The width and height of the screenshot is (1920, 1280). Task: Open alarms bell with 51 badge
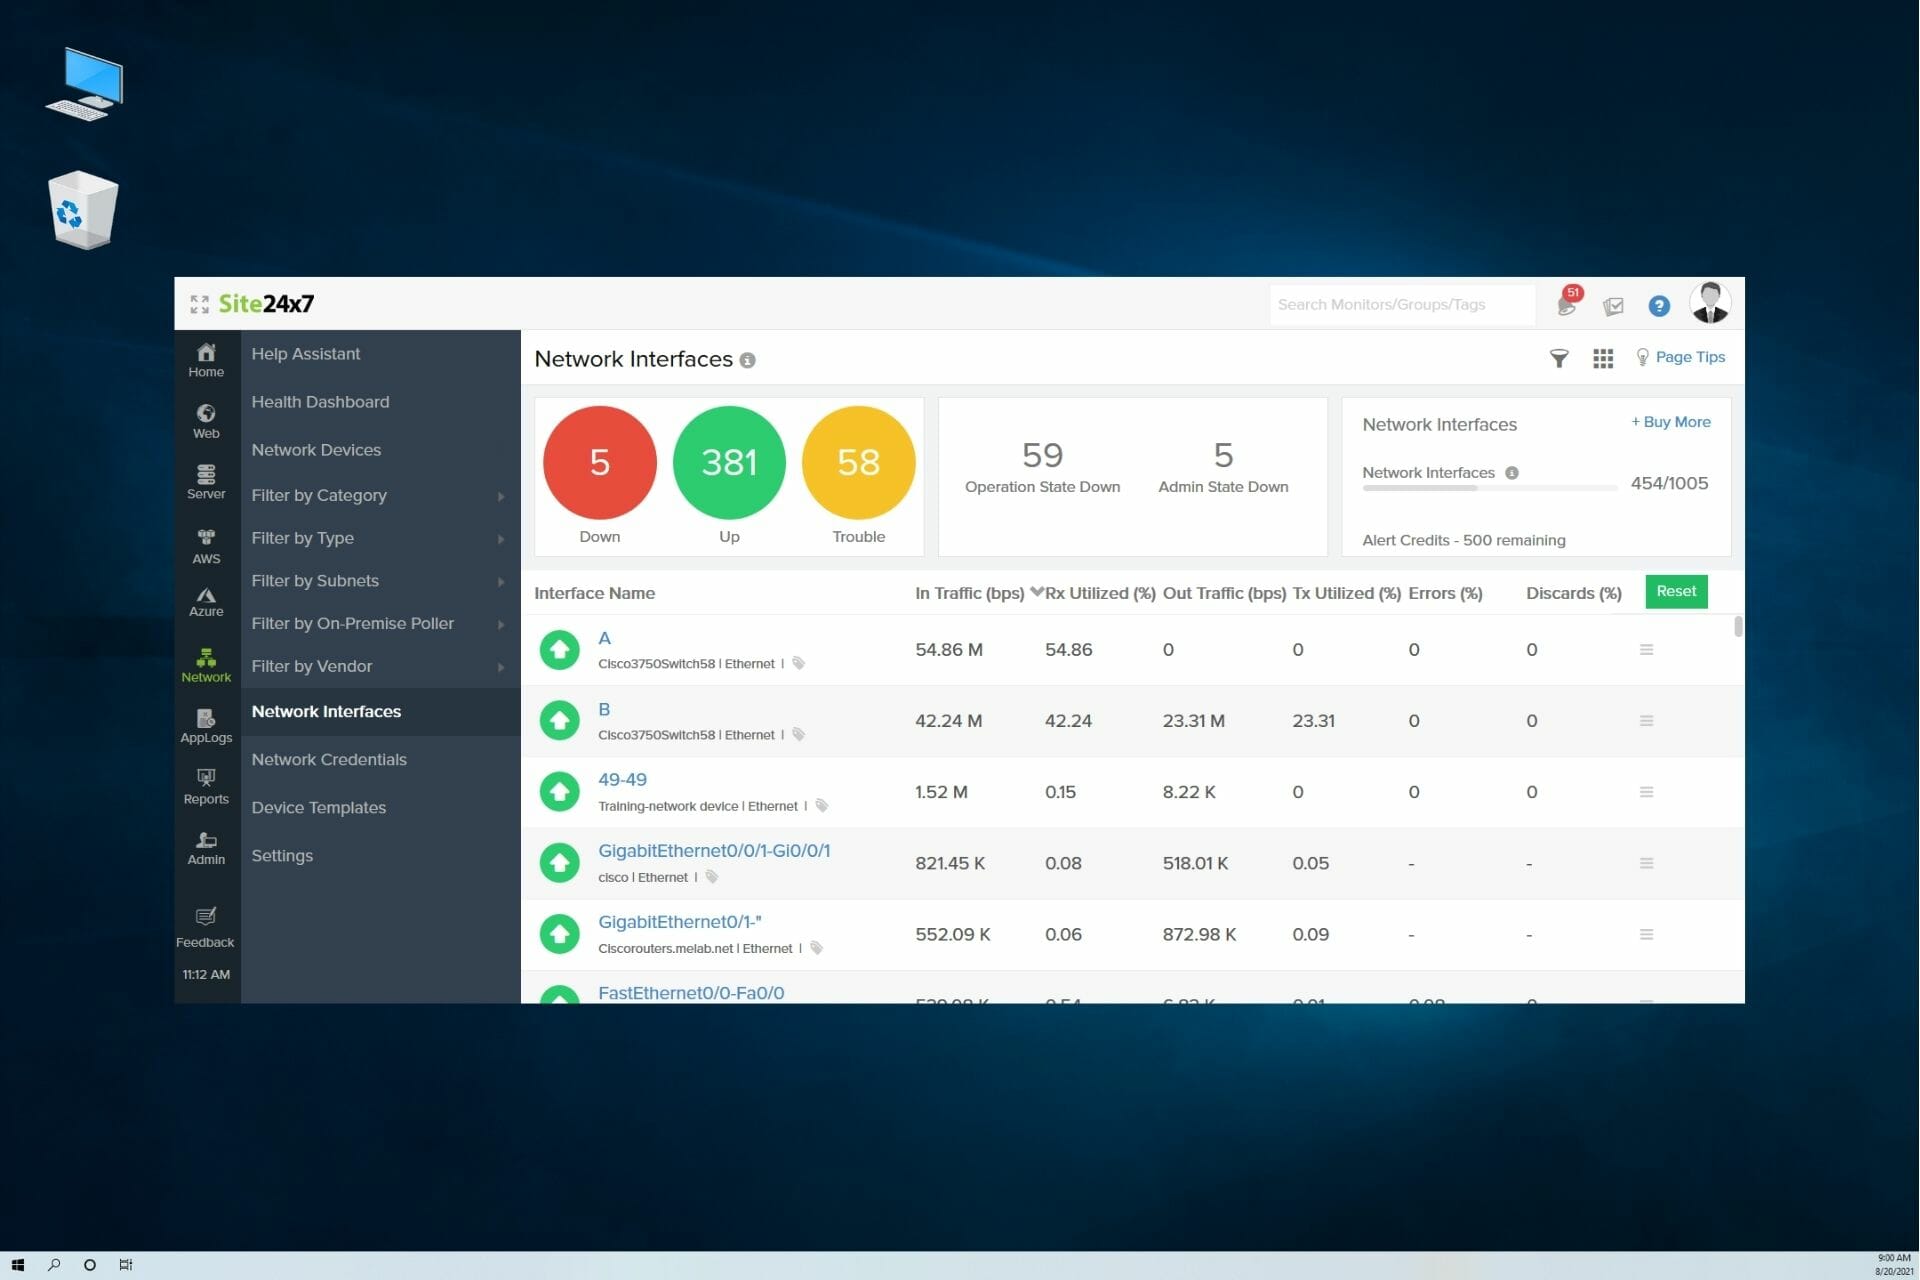click(x=1568, y=302)
